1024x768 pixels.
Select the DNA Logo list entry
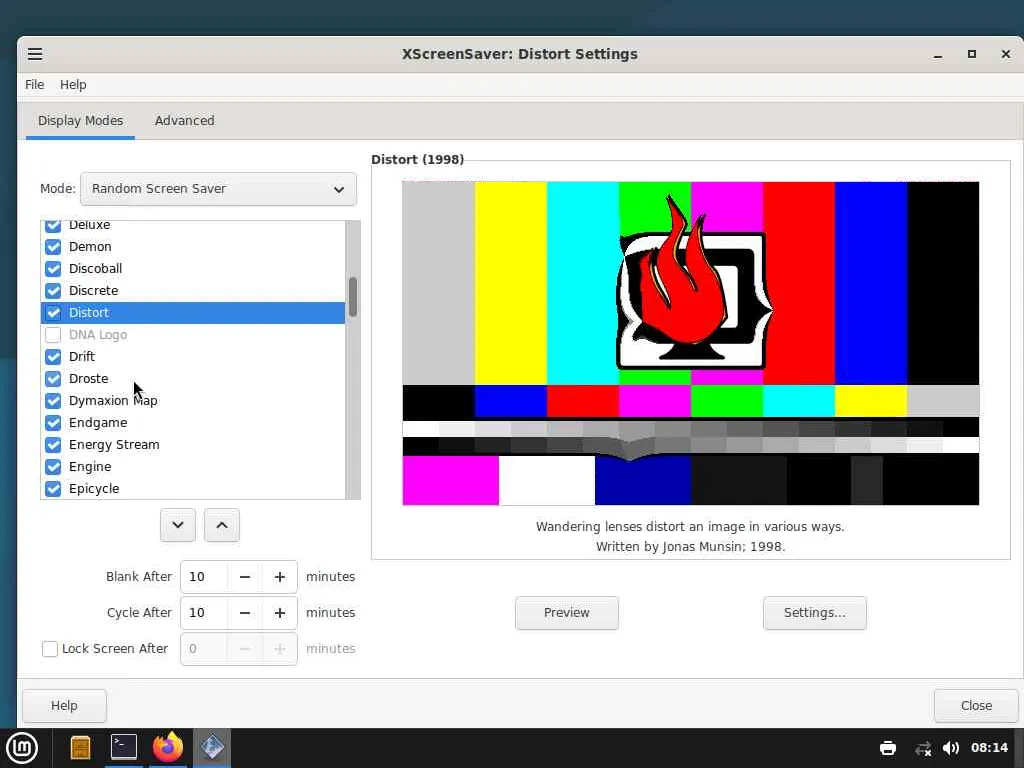point(193,335)
